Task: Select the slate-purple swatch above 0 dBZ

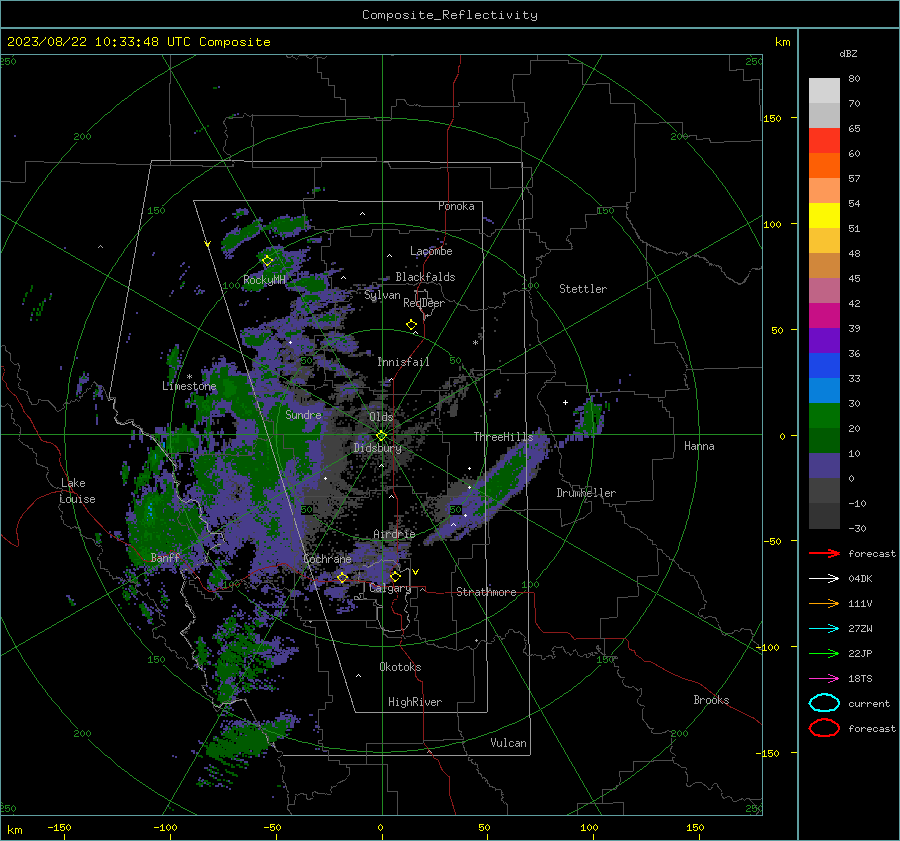Action: click(824, 466)
